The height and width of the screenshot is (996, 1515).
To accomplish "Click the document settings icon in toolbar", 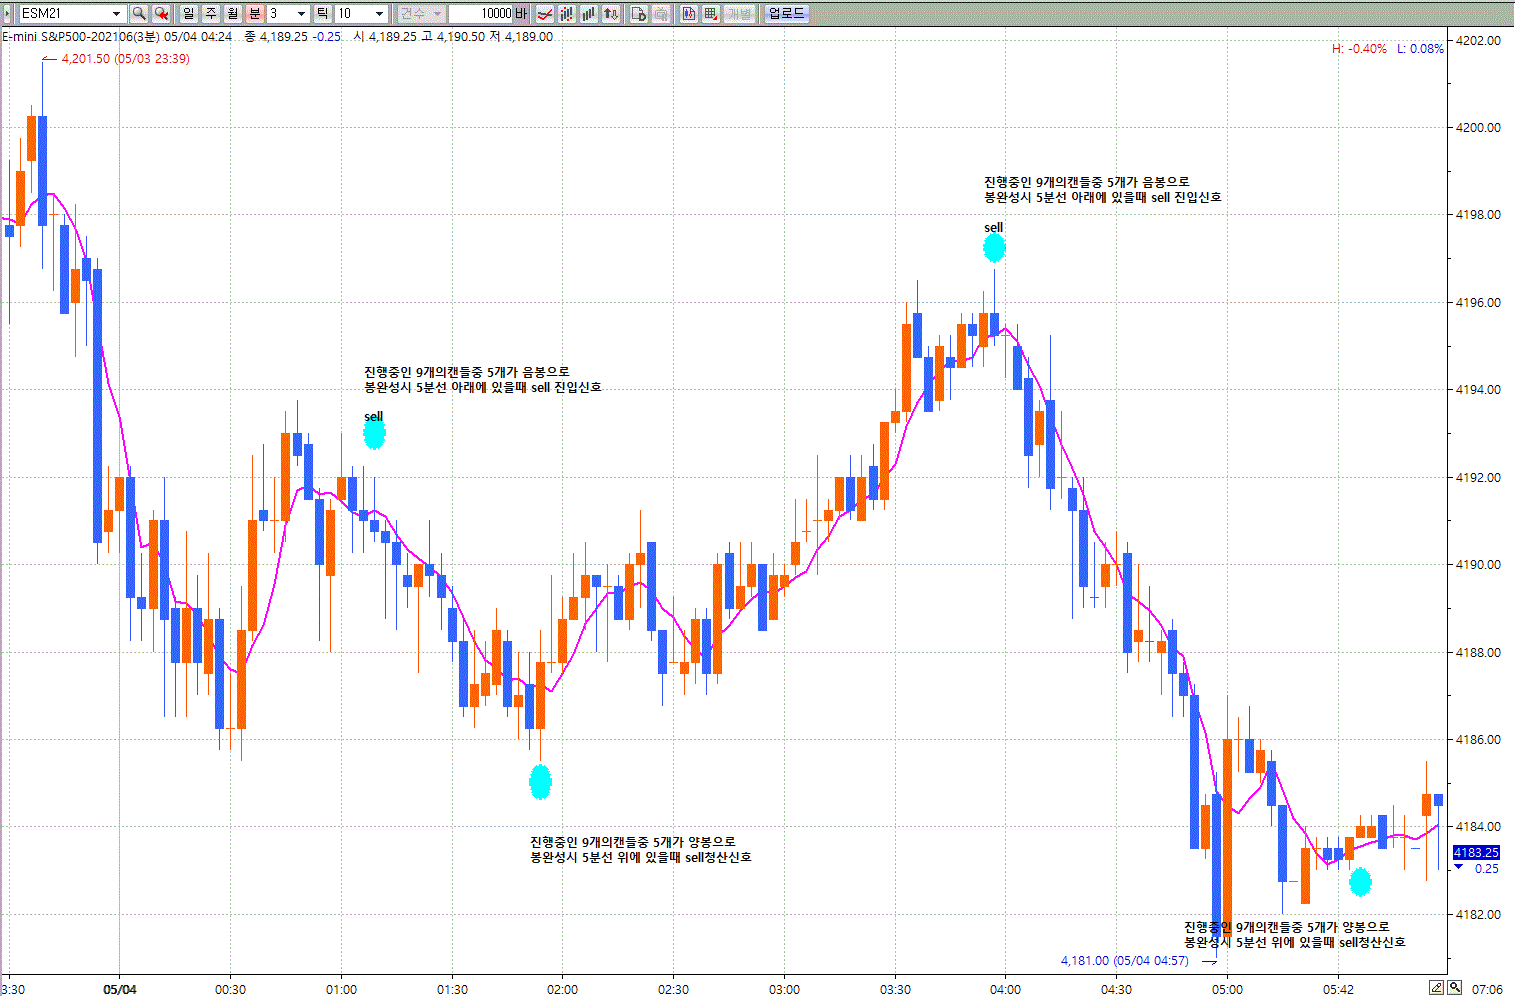I will (x=638, y=13).
